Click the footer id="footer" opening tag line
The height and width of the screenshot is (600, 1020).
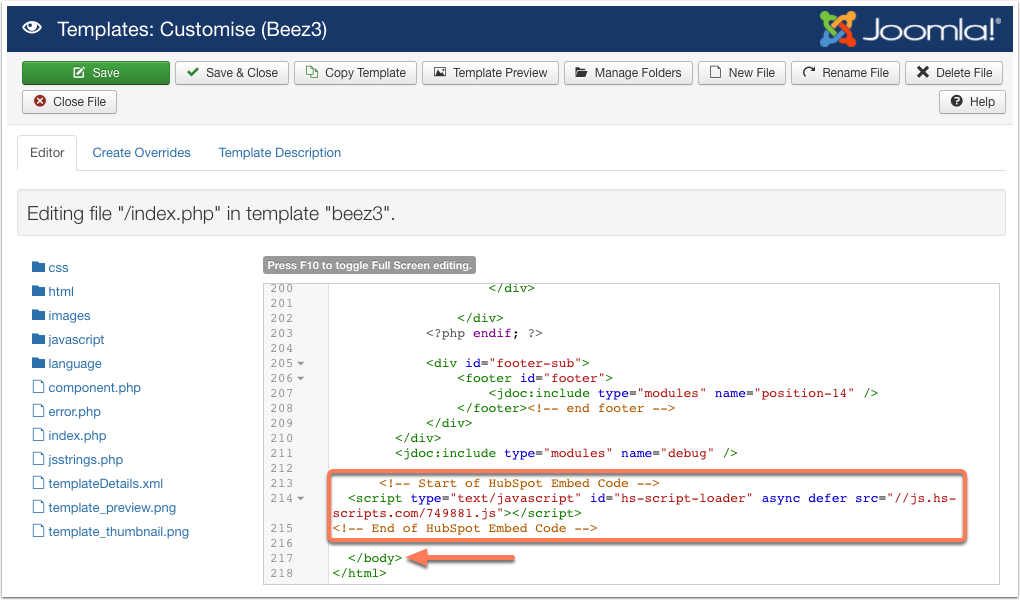coord(535,378)
